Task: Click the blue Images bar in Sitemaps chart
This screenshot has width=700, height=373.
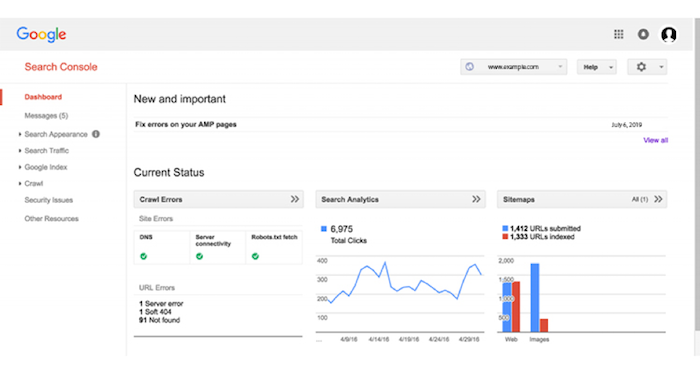Action: (x=535, y=298)
